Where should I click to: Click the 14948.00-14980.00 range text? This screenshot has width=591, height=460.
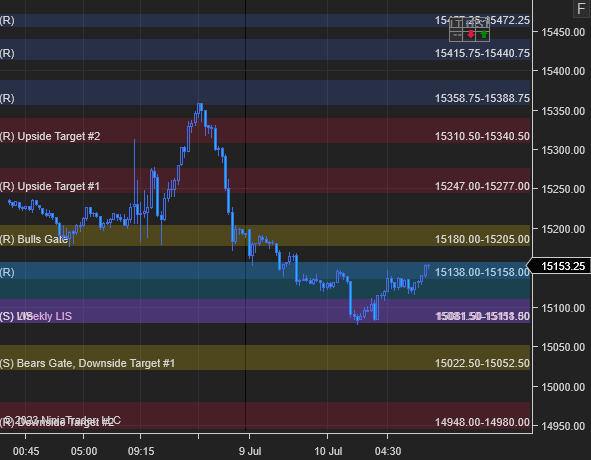point(482,422)
